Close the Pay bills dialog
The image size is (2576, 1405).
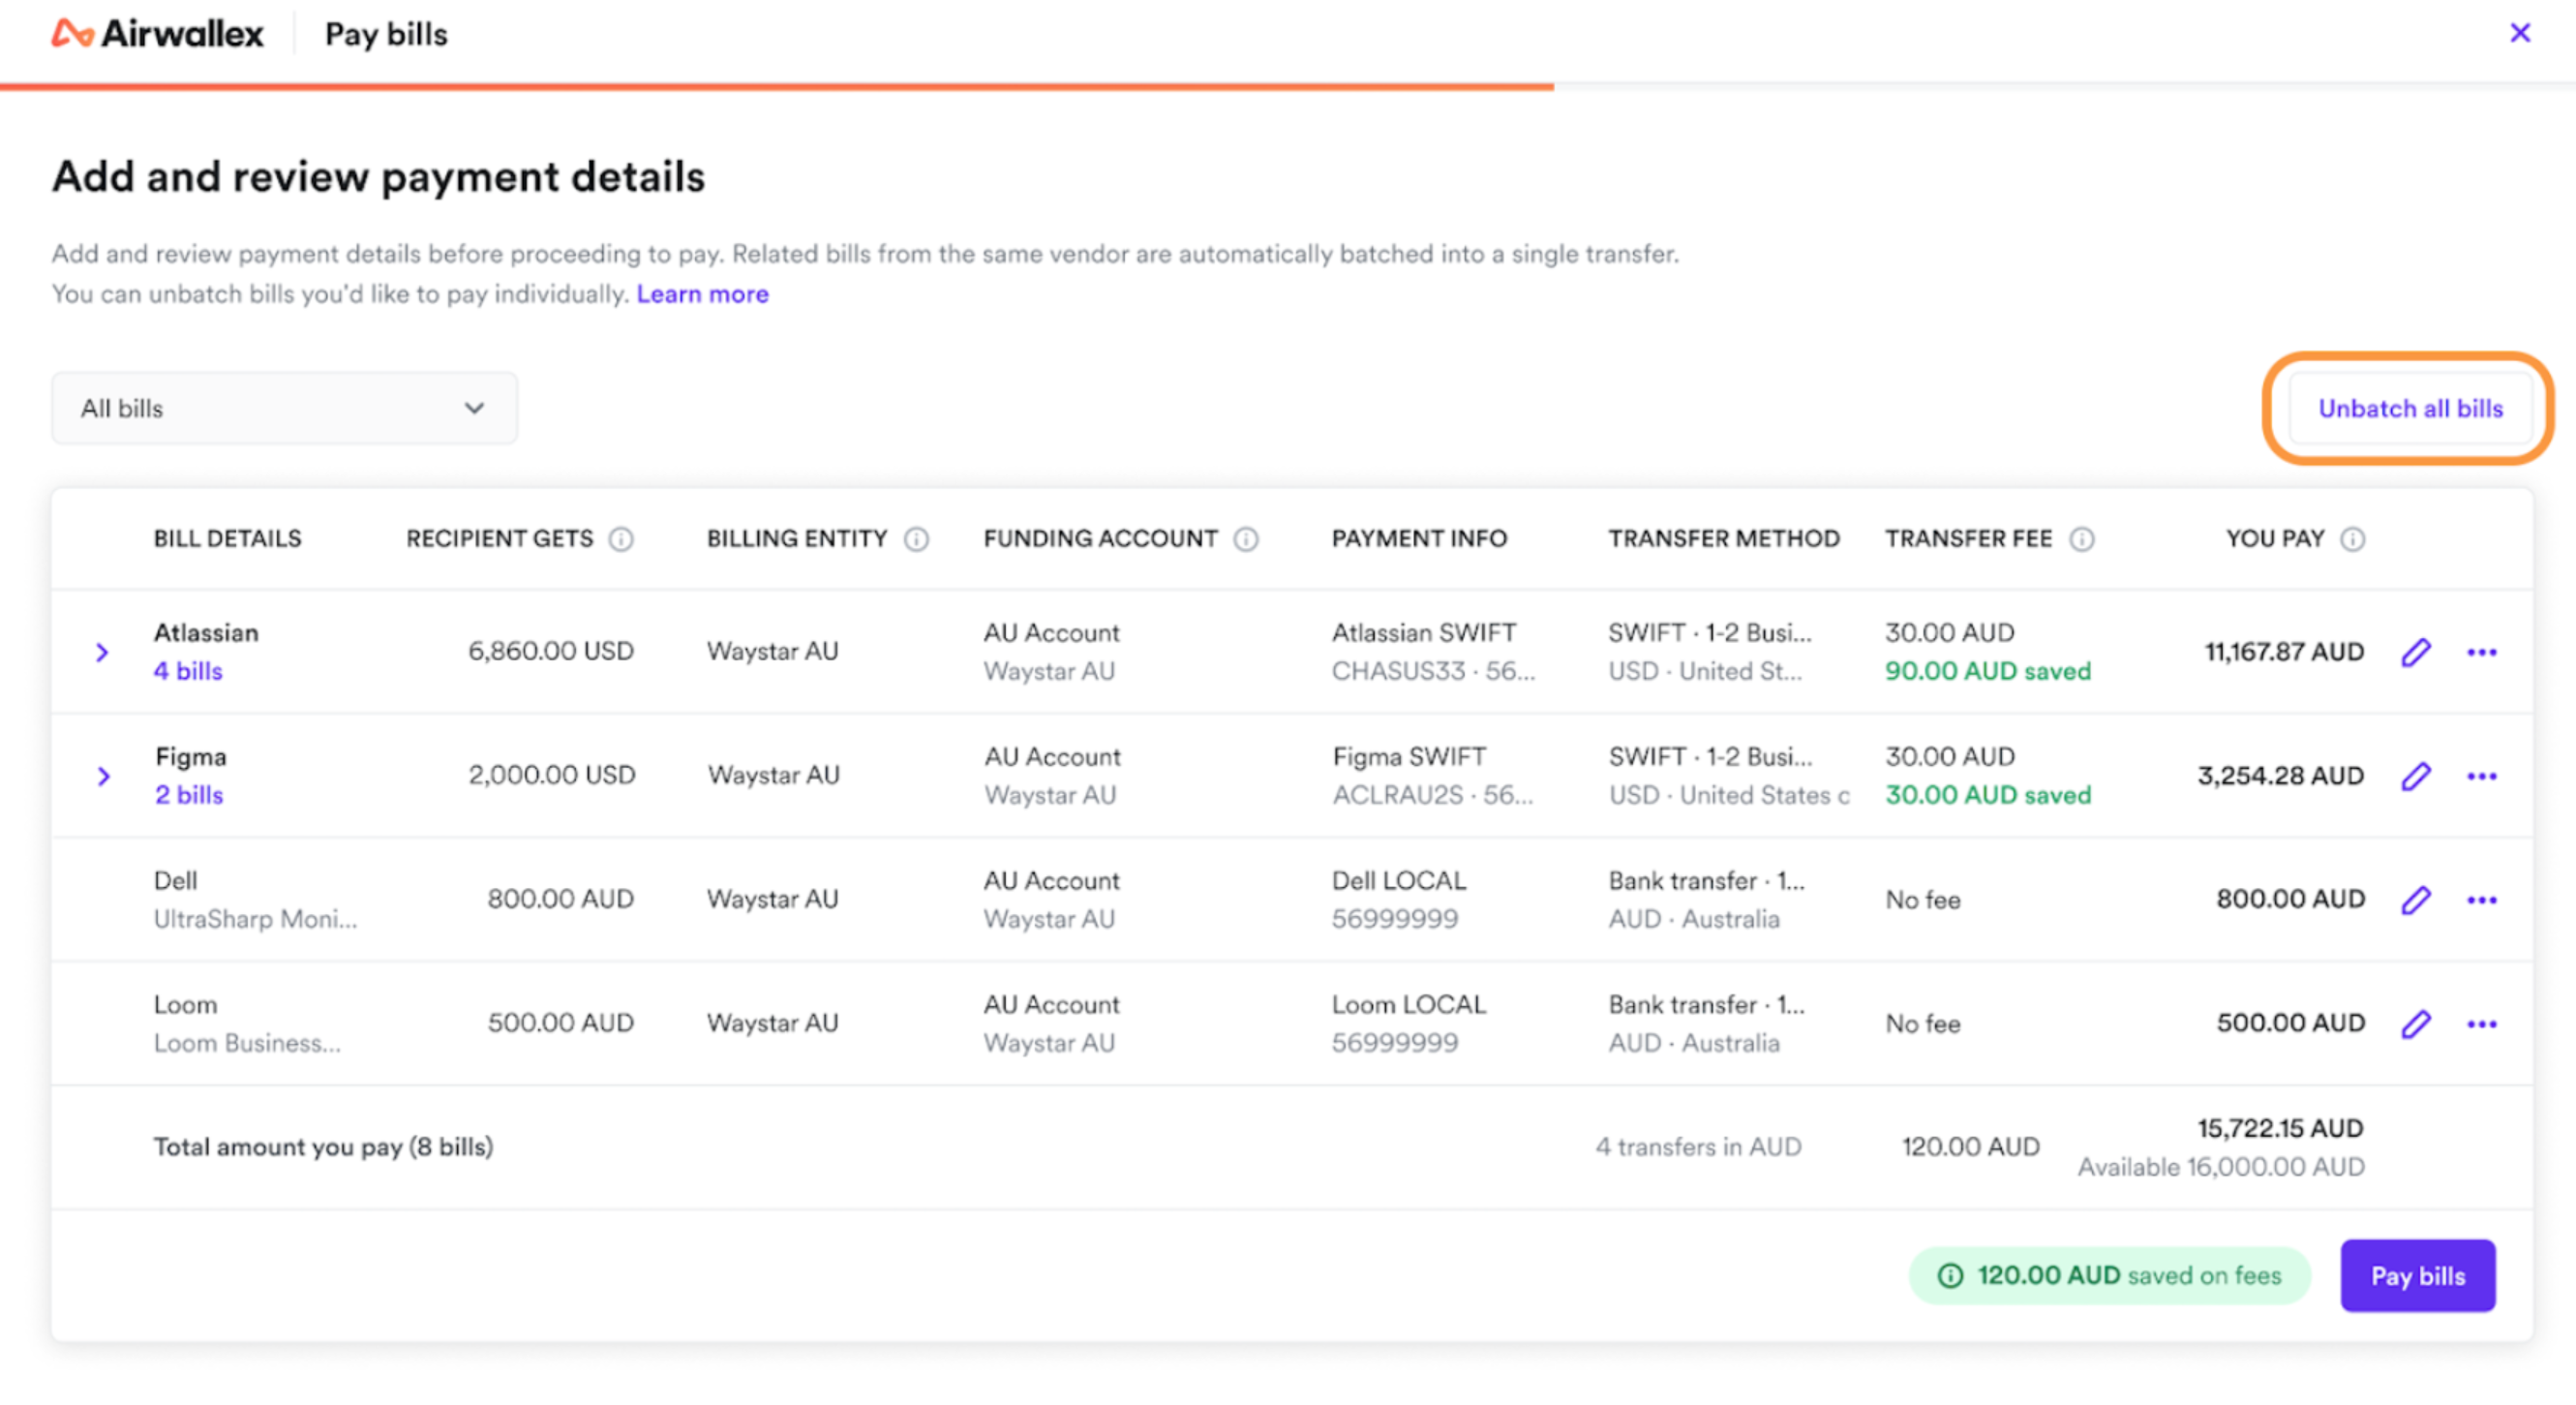click(2520, 33)
